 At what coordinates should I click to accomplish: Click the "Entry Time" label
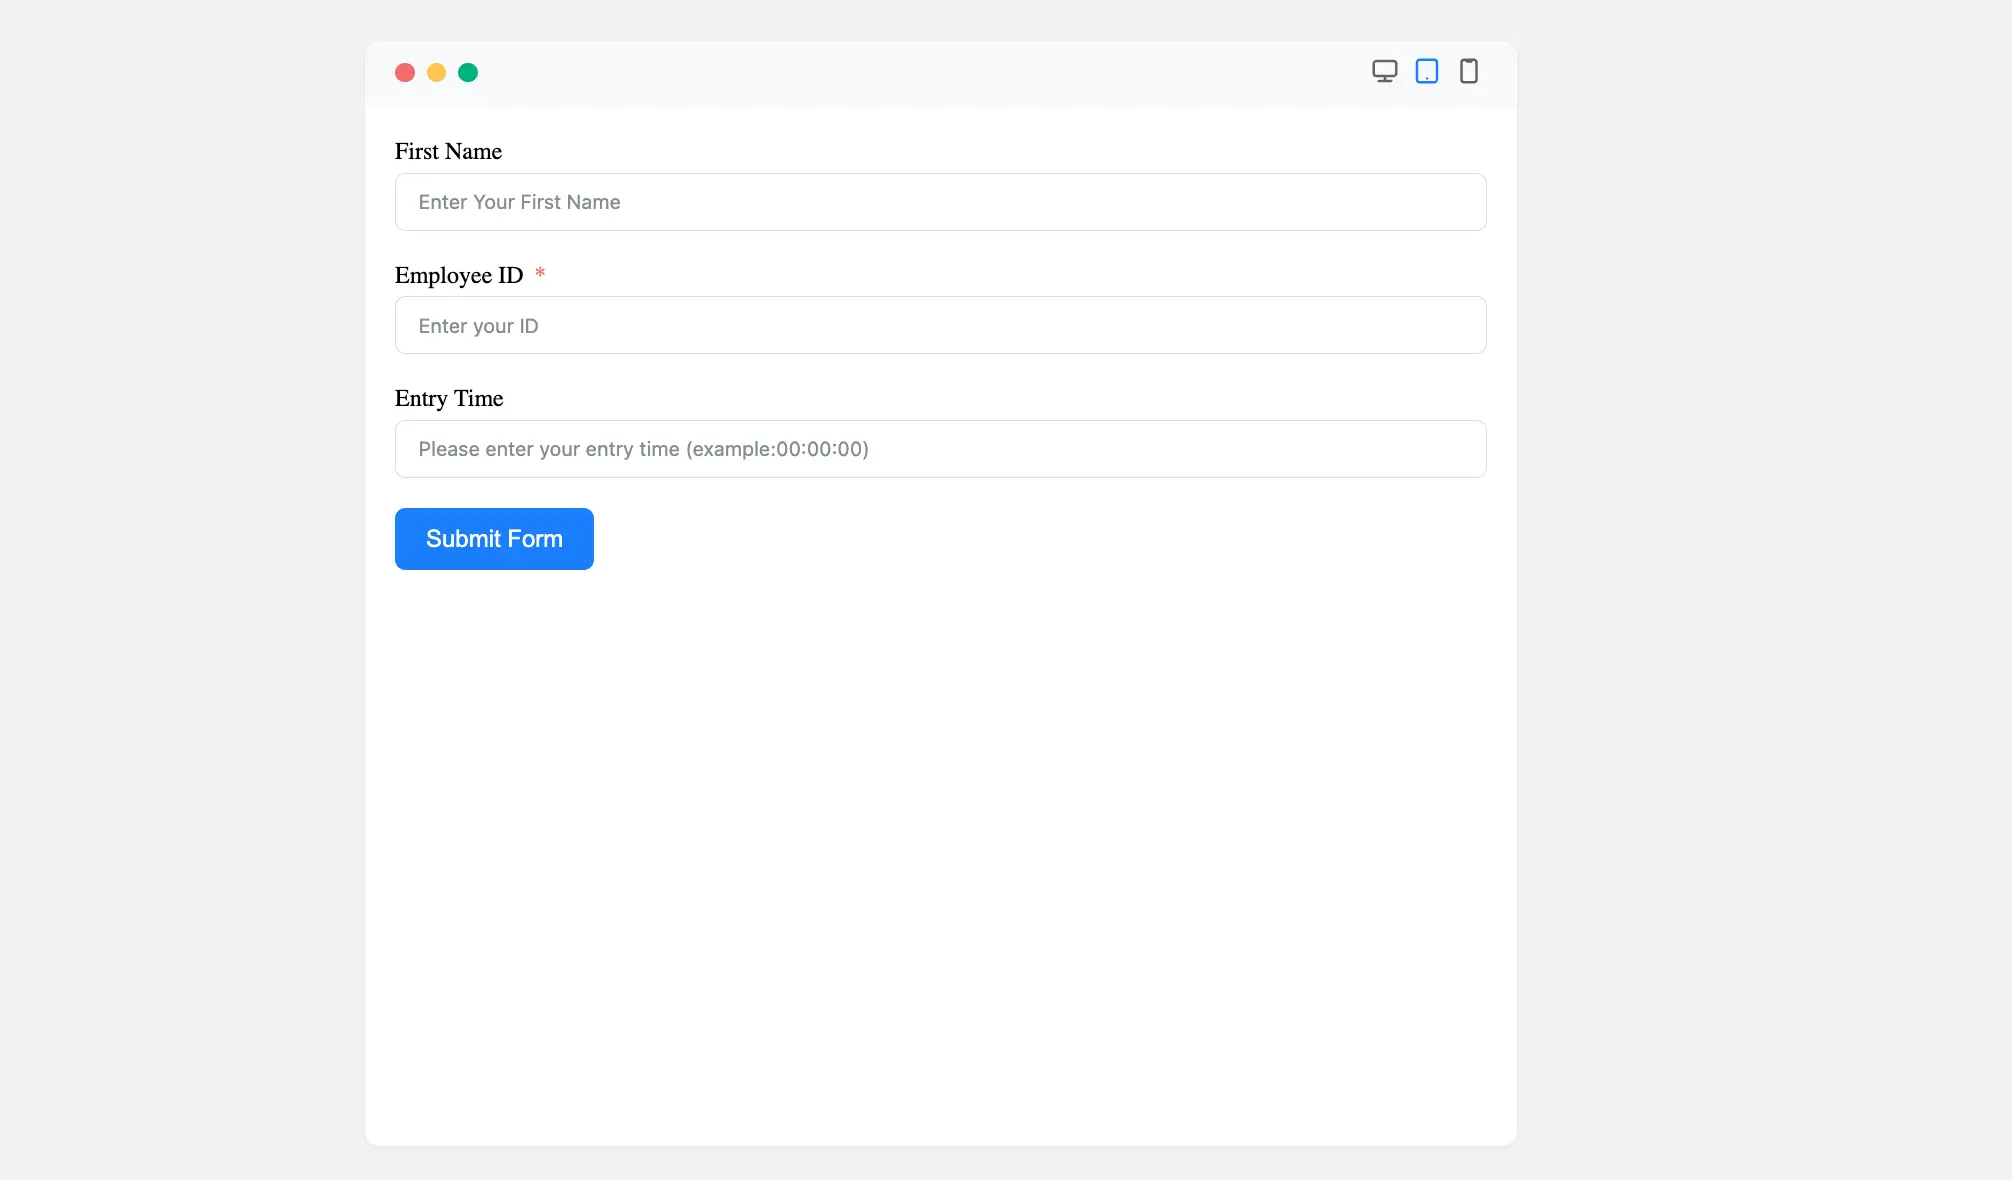coord(449,398)
